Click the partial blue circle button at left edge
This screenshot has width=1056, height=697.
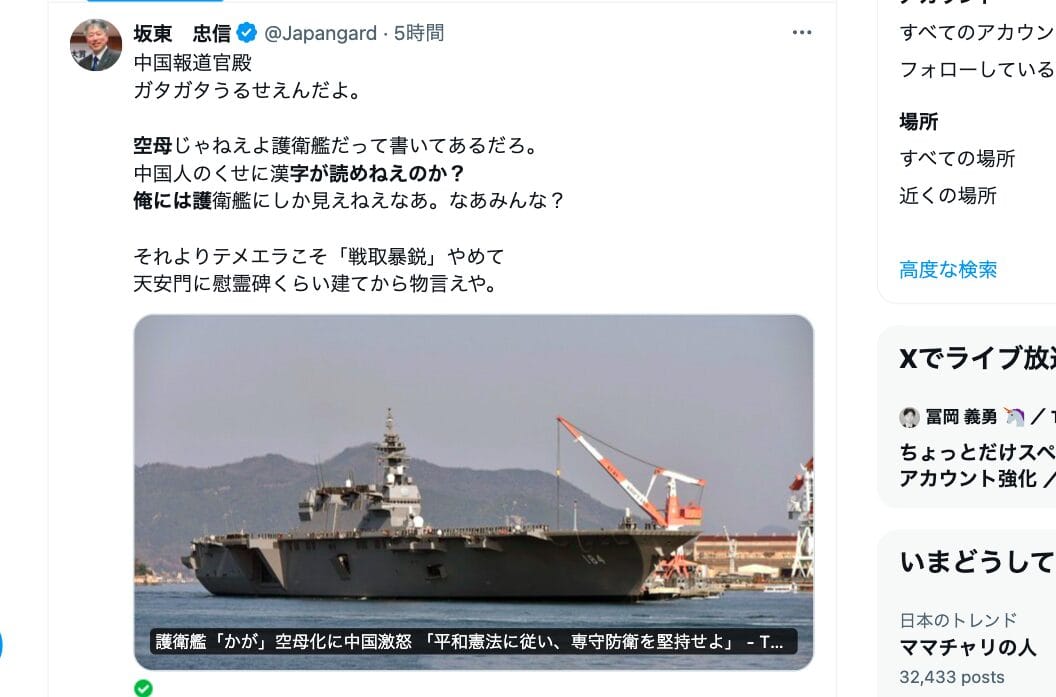coord(1,645)
